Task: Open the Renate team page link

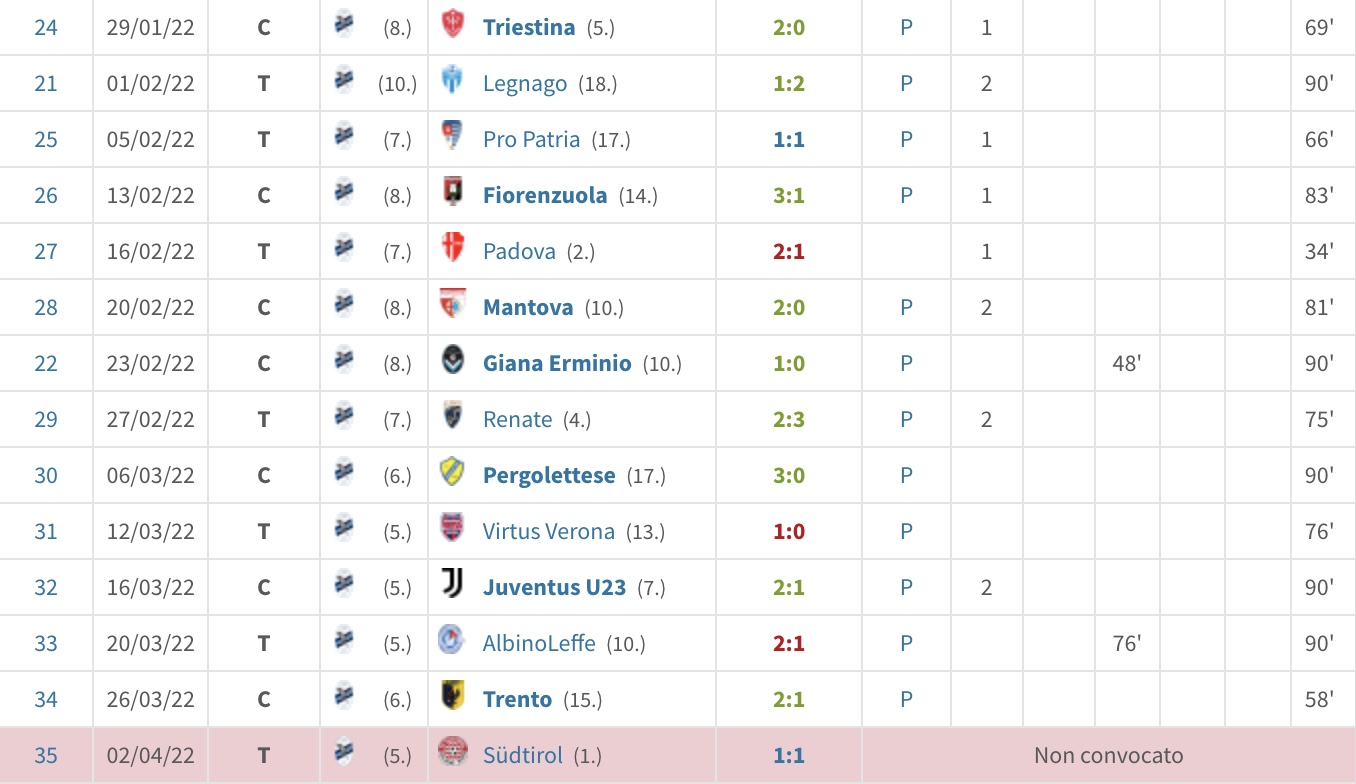Action: pos(517,419)
